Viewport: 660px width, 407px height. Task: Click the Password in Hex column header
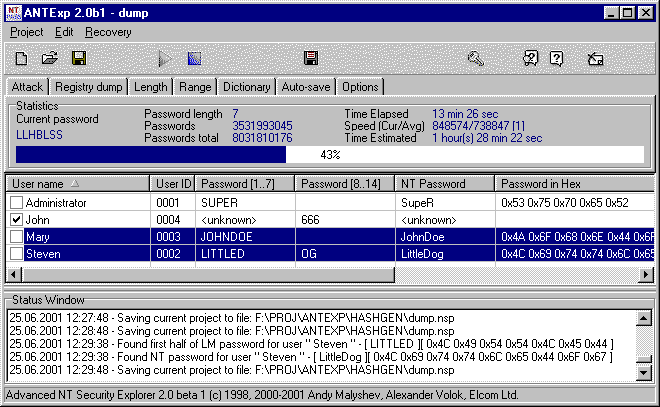575,184
